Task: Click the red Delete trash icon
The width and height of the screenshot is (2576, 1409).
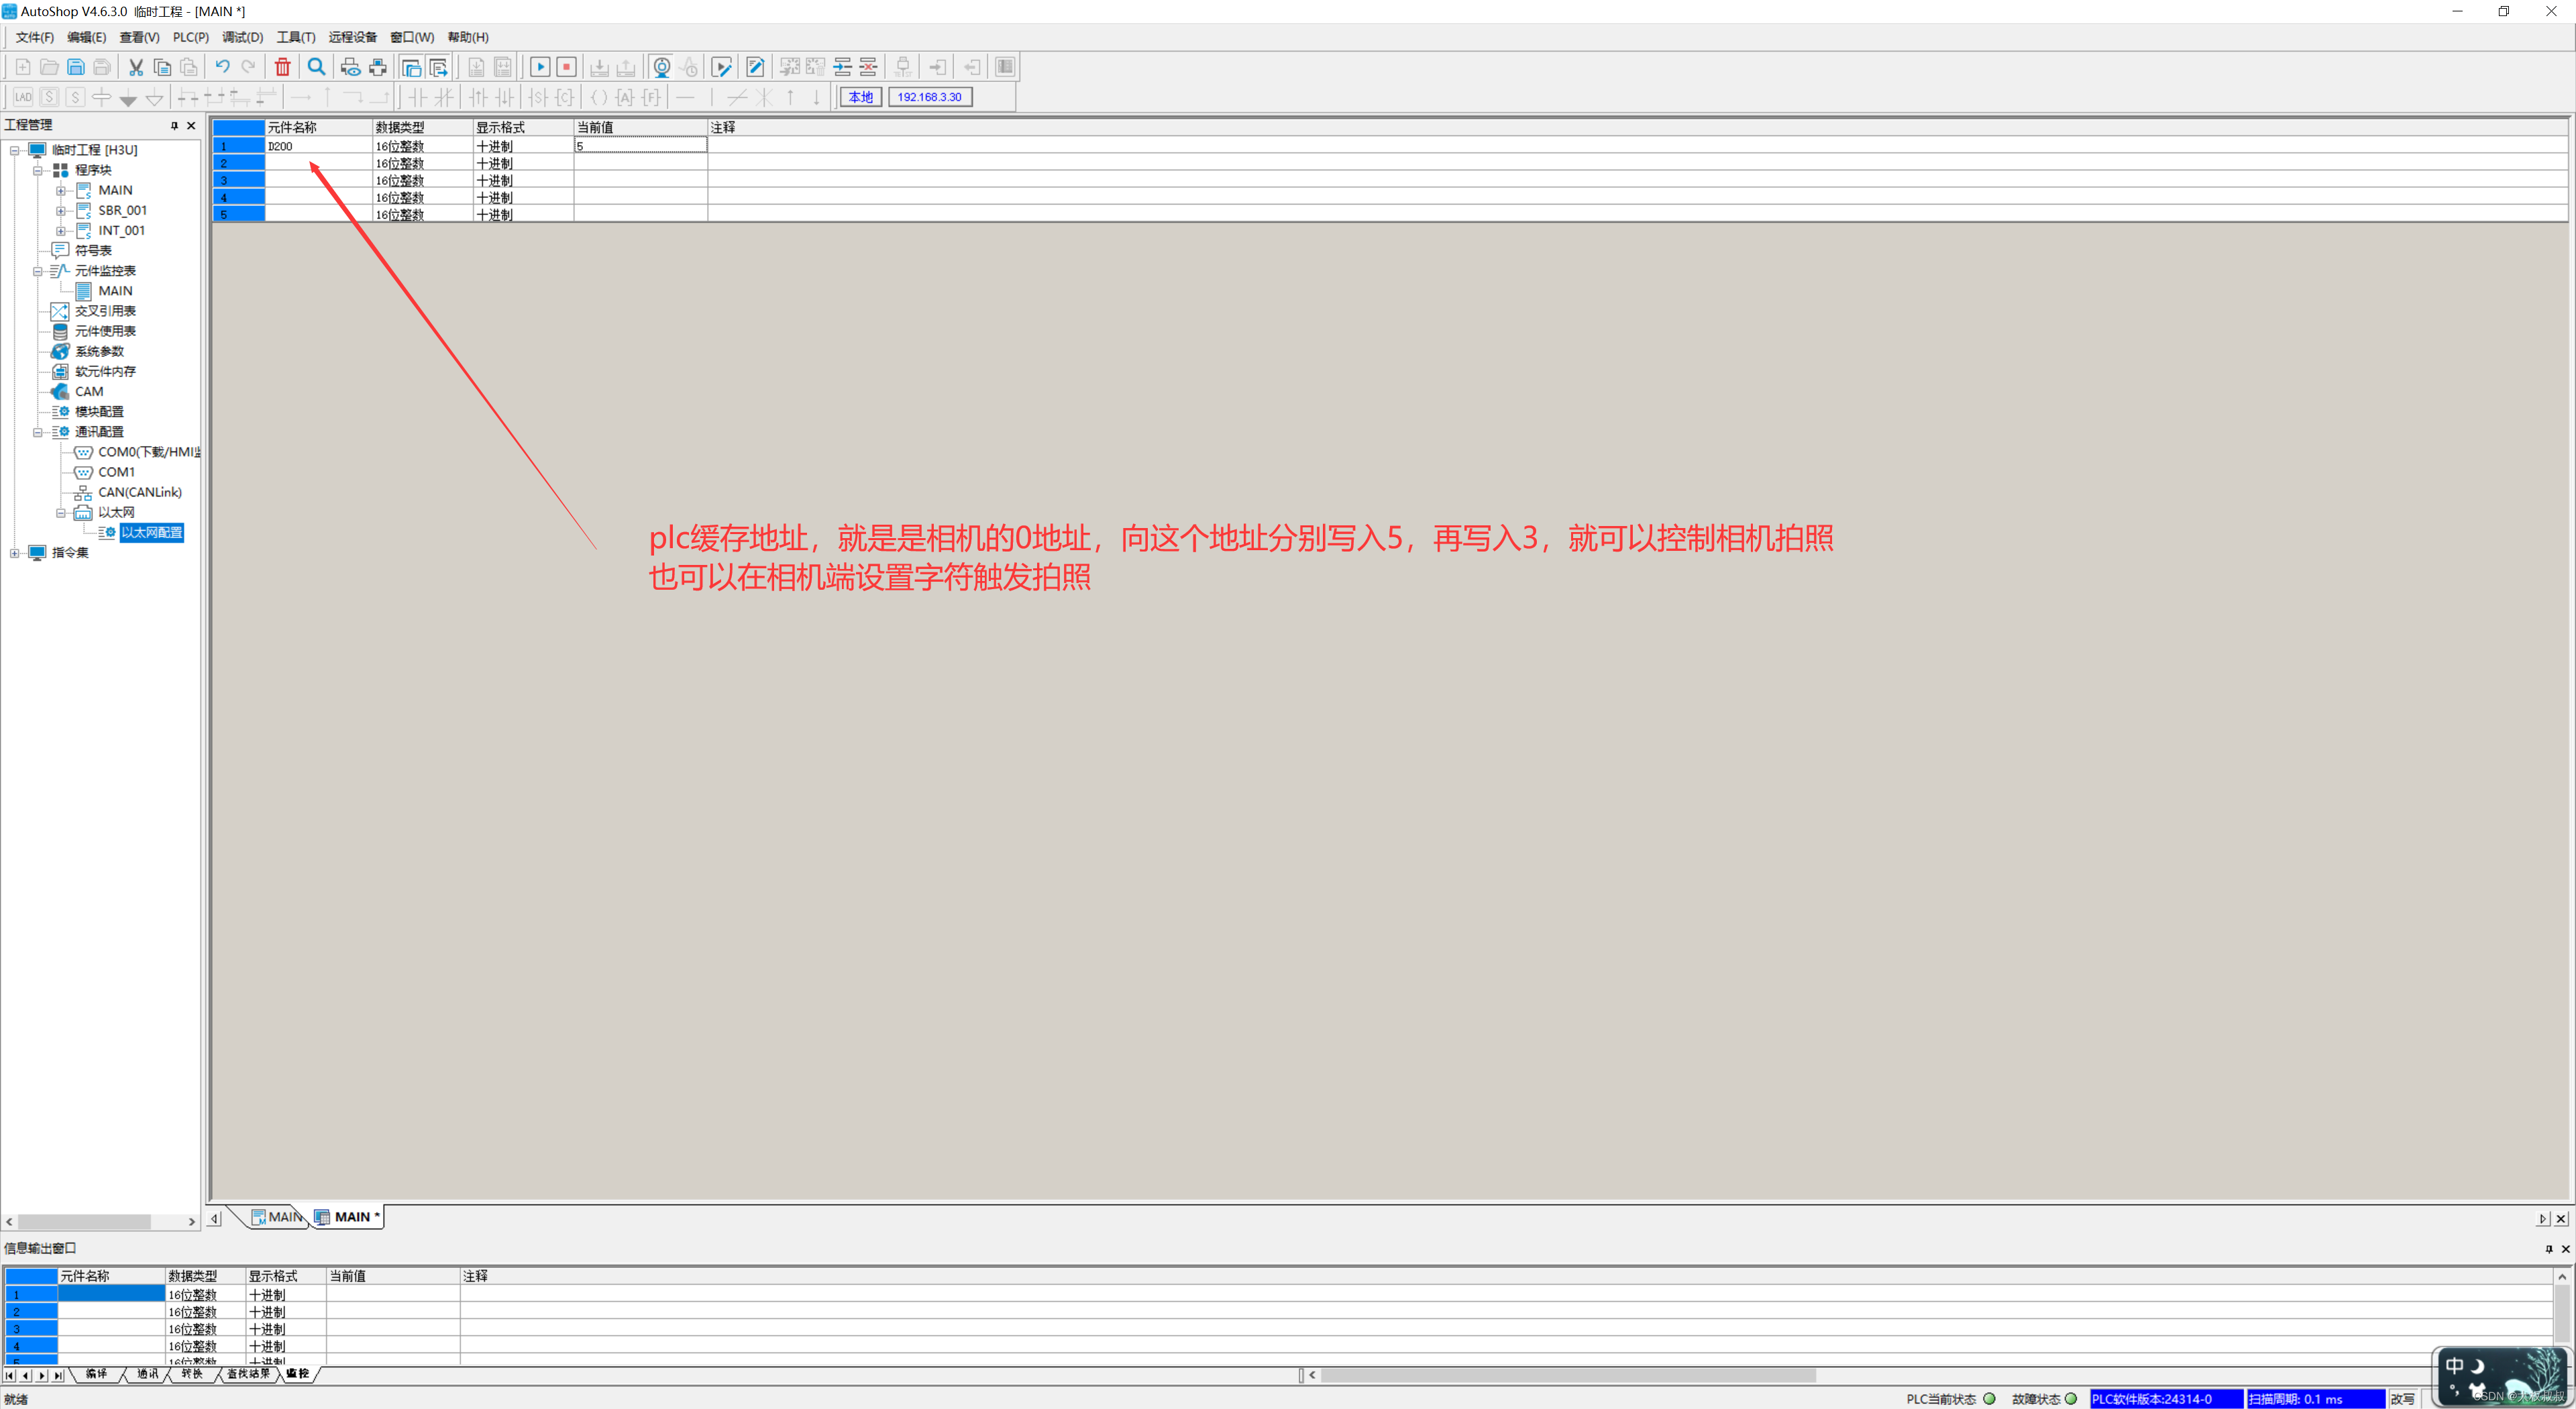Action: pyautogui.click(x=283, y=67)
